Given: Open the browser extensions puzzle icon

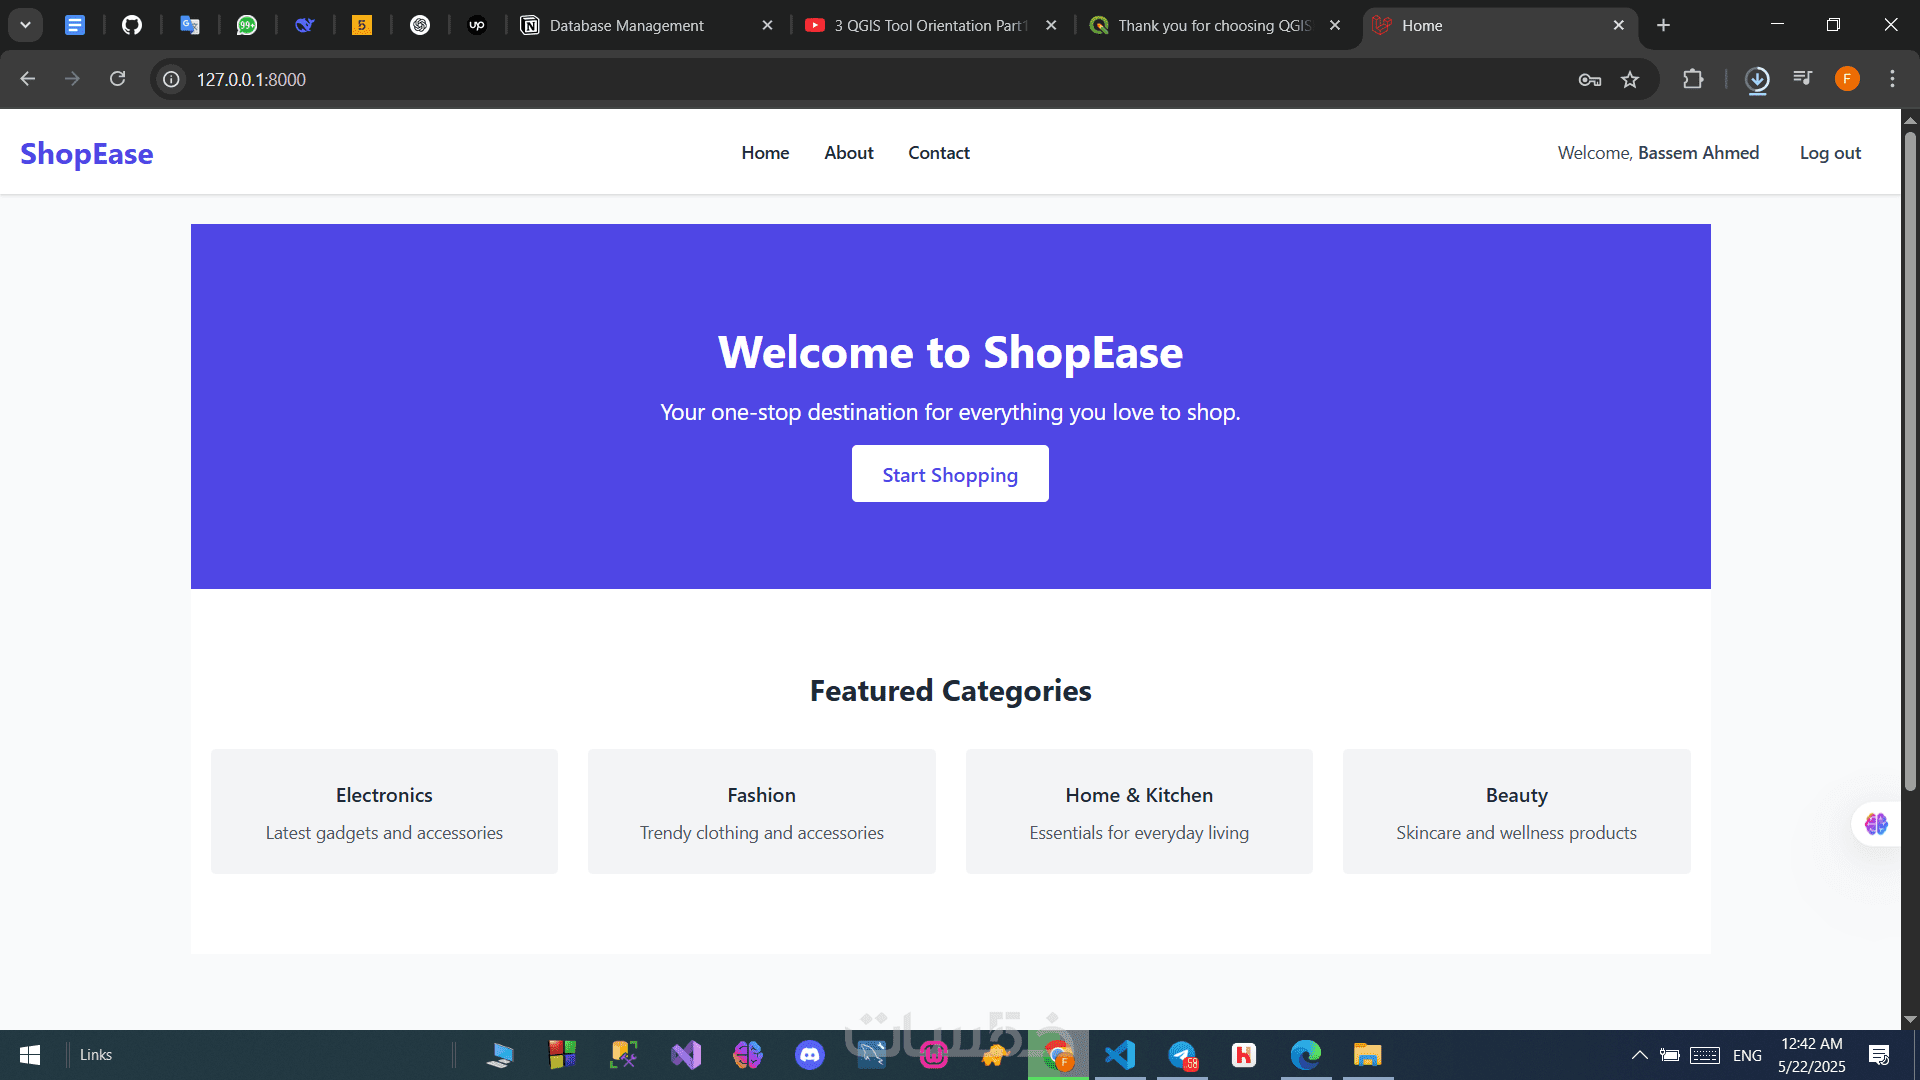Looking at the screenshot, I should tap(1693, 79).
